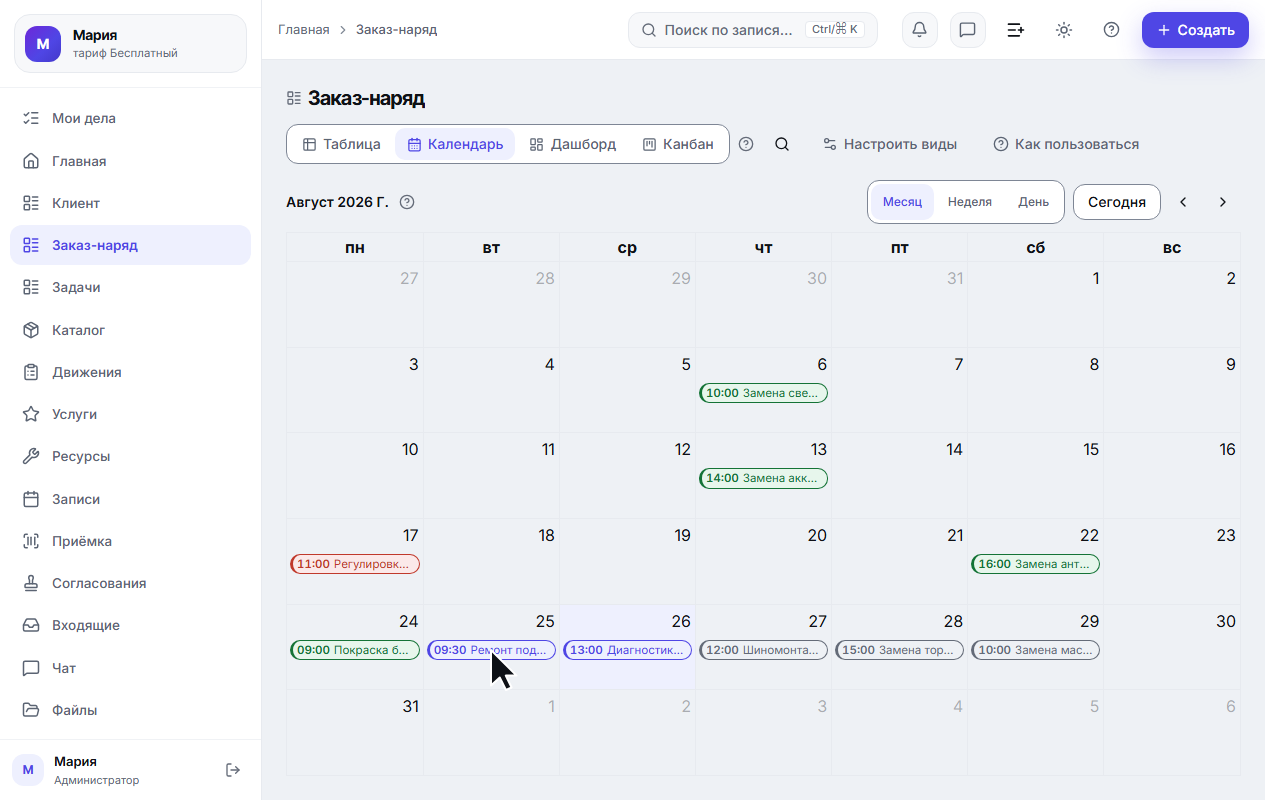
Task: Select День calendar mode
Action: click(x=1034, y=202)
